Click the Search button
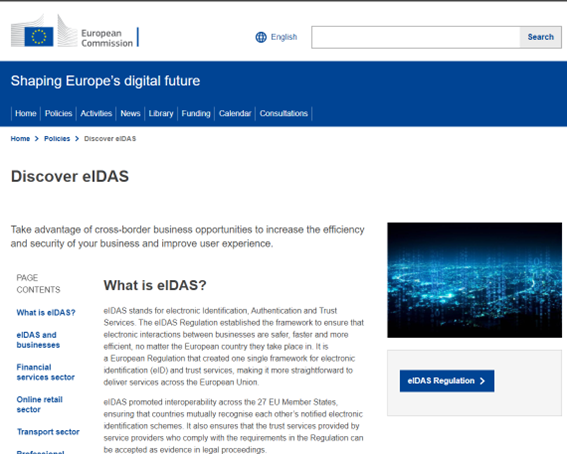This screenshot has width=567, height=454. pyautogui.click(x=540, y=37)
